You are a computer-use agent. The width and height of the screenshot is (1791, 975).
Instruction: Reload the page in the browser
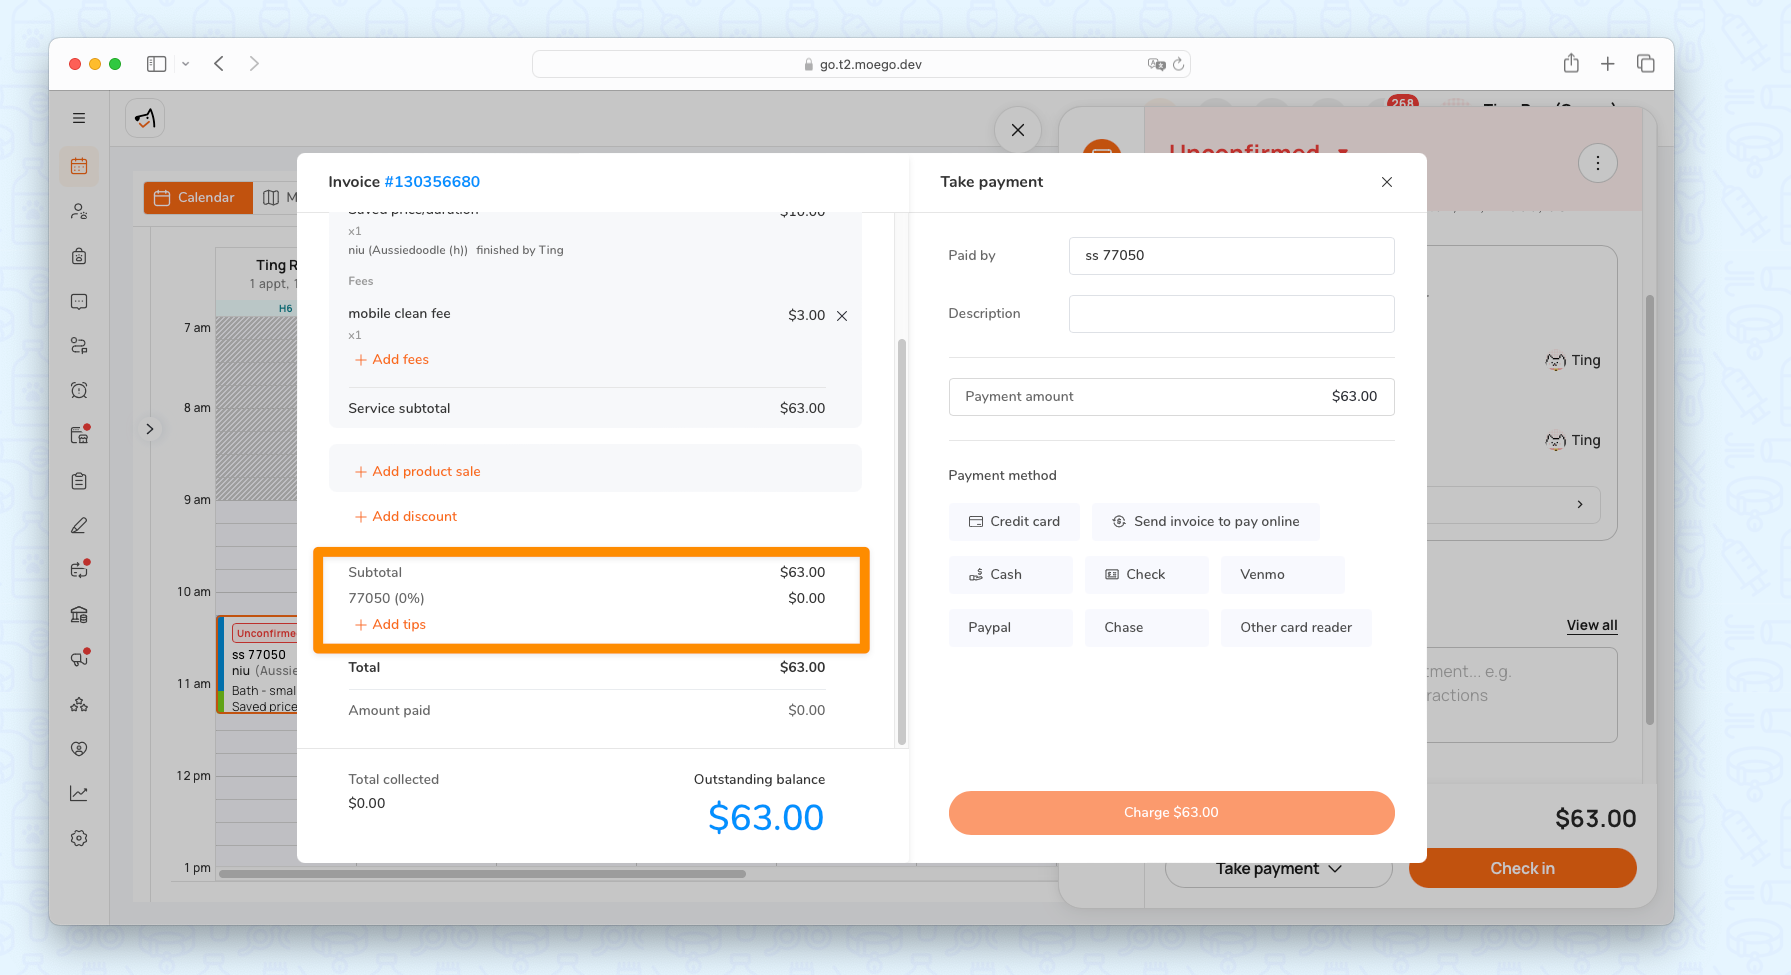tap(1178, 64)
